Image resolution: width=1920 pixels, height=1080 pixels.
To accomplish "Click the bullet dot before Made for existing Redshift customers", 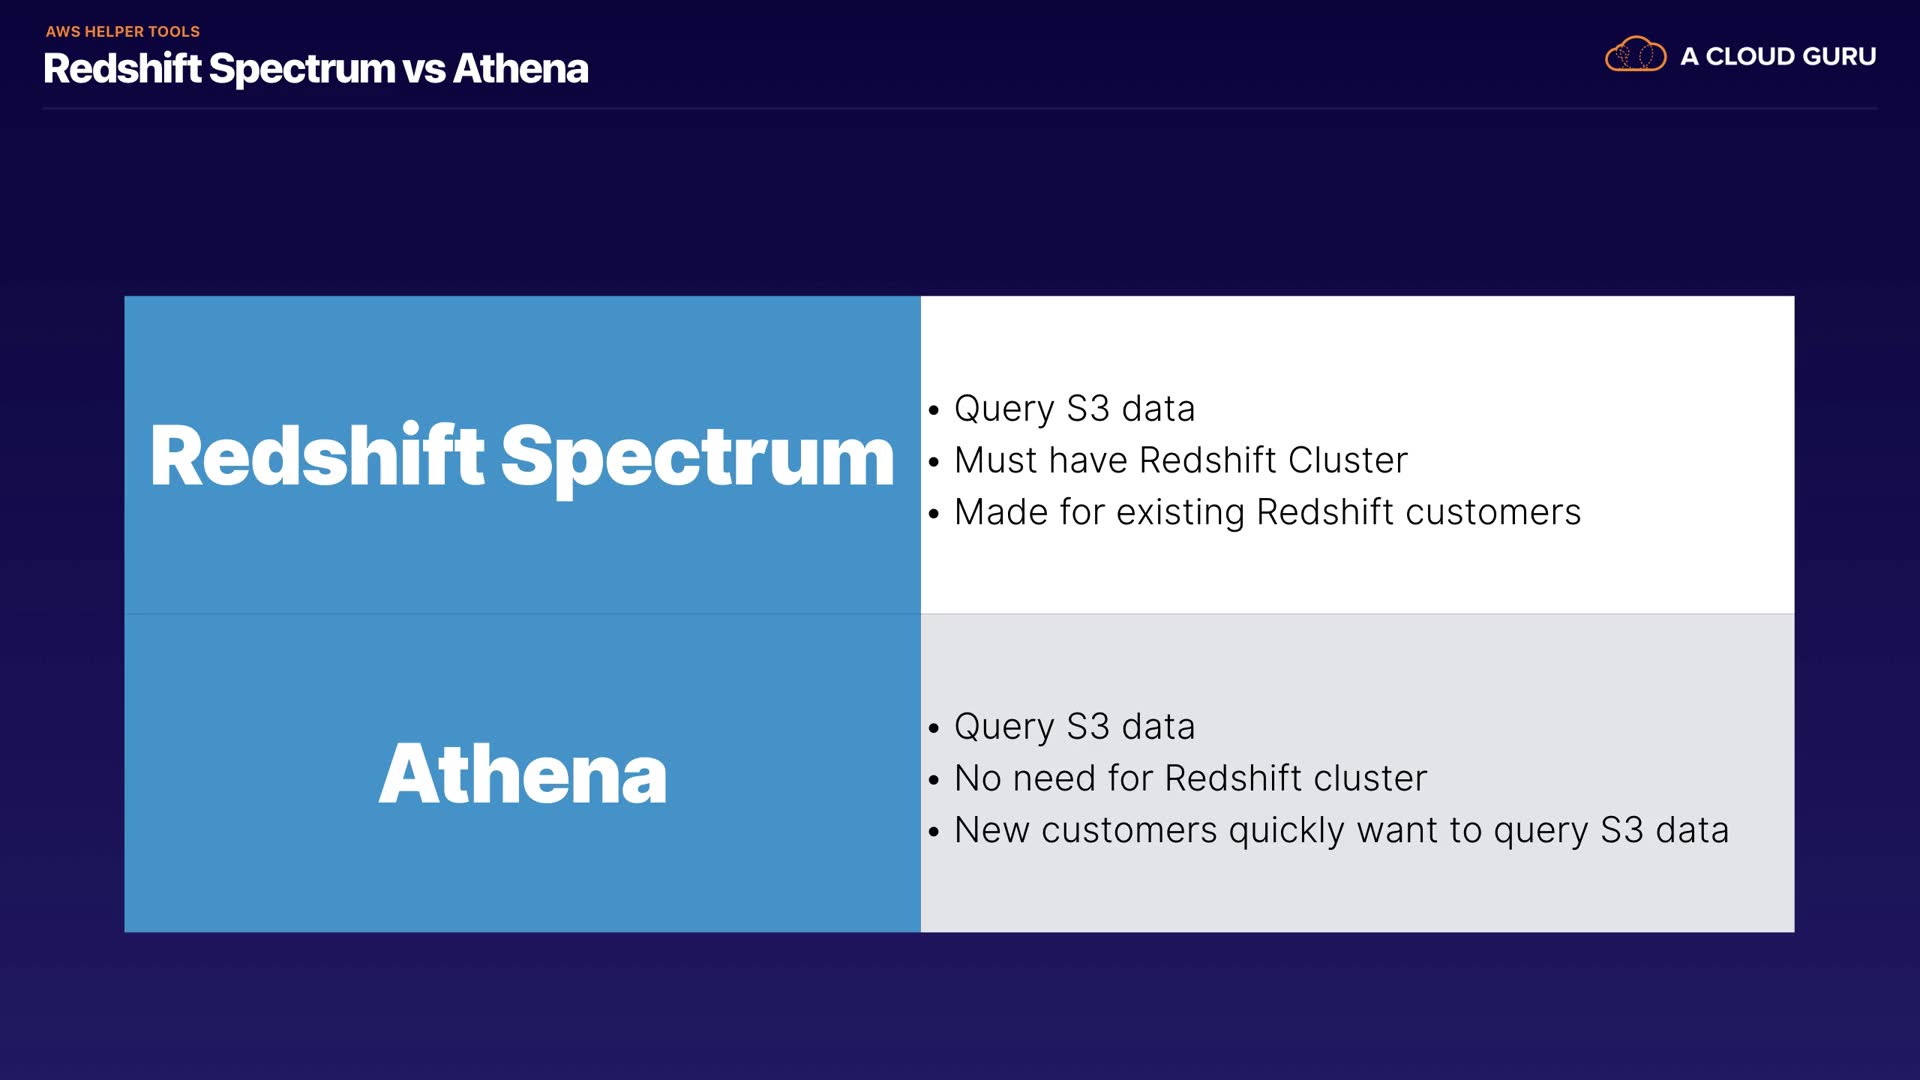I will [x=934, y=514].
